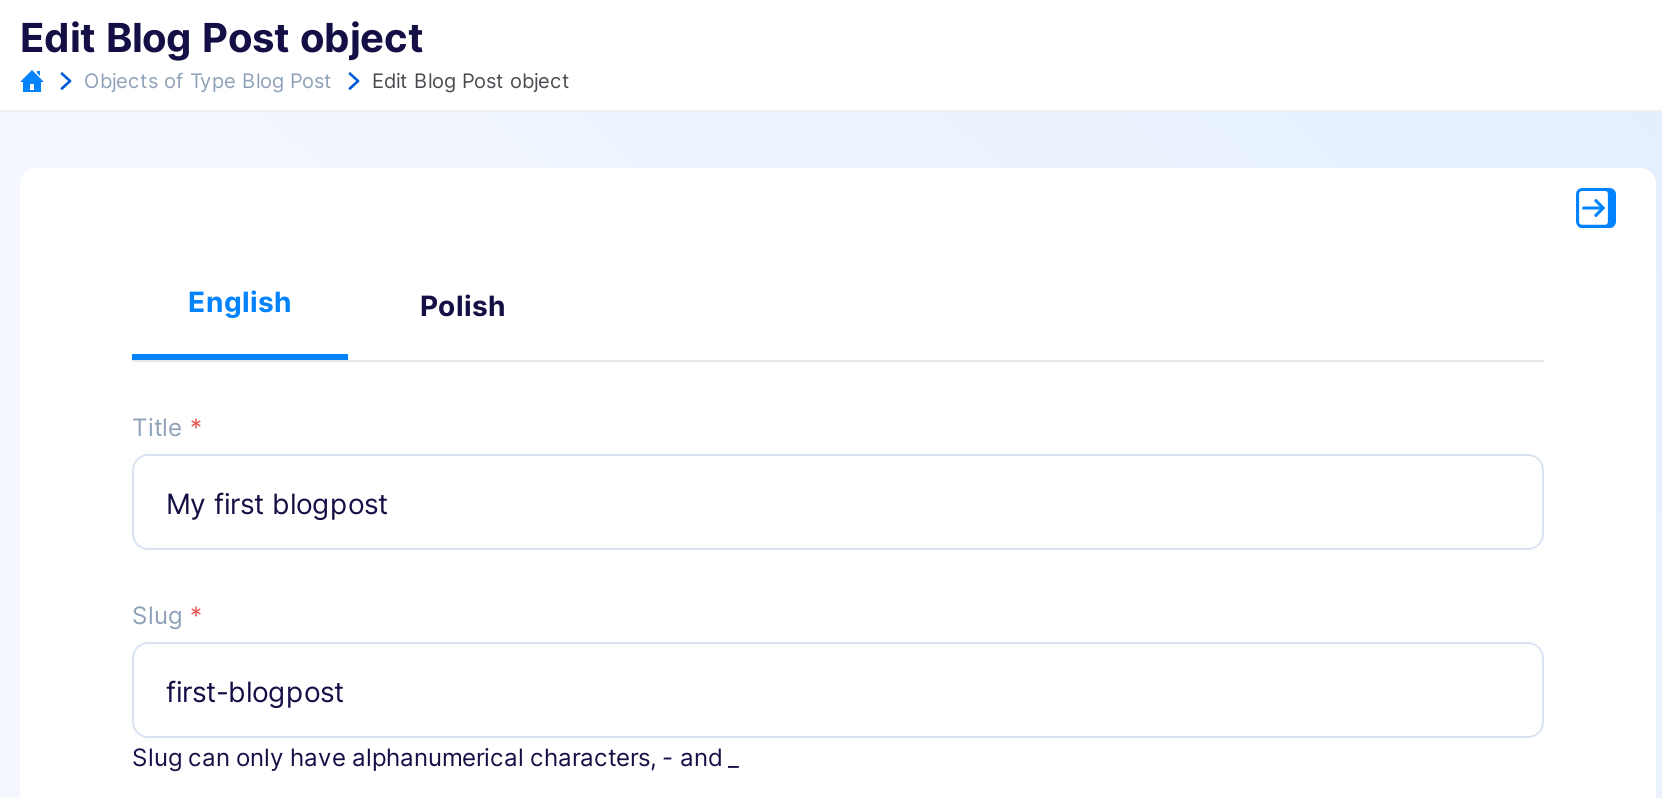1662x798 pixels.
Task: Click the chevron before Edit Blog Post object
Action: (353, 81)
